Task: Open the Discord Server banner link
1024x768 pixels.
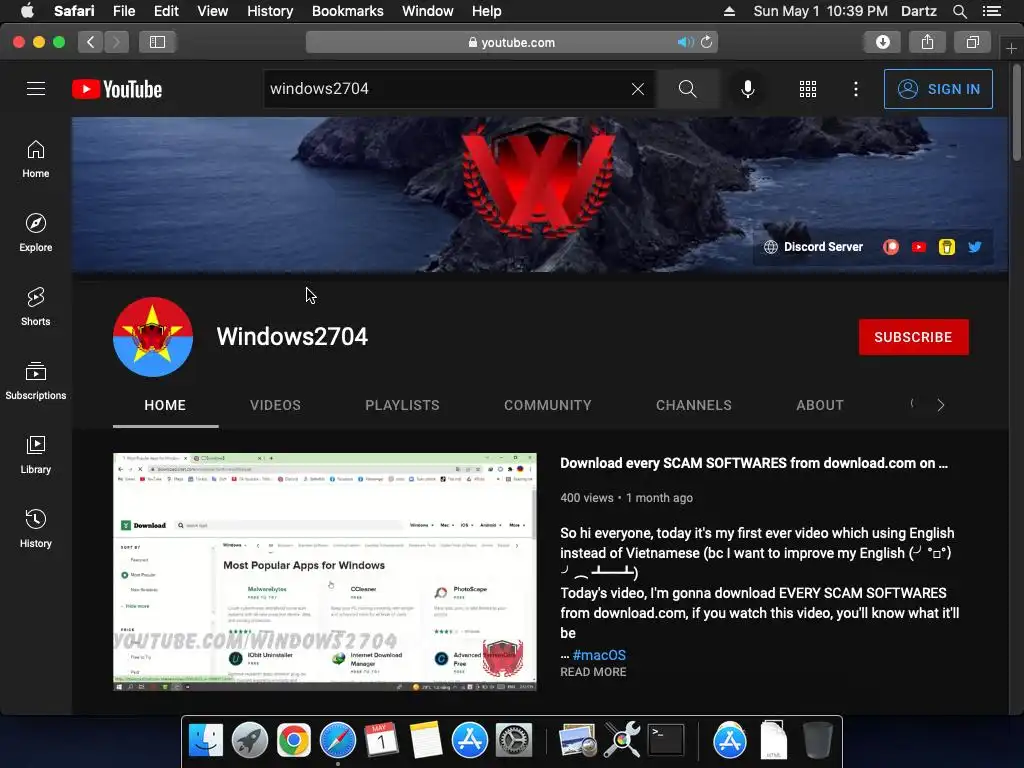Action: 814,247
